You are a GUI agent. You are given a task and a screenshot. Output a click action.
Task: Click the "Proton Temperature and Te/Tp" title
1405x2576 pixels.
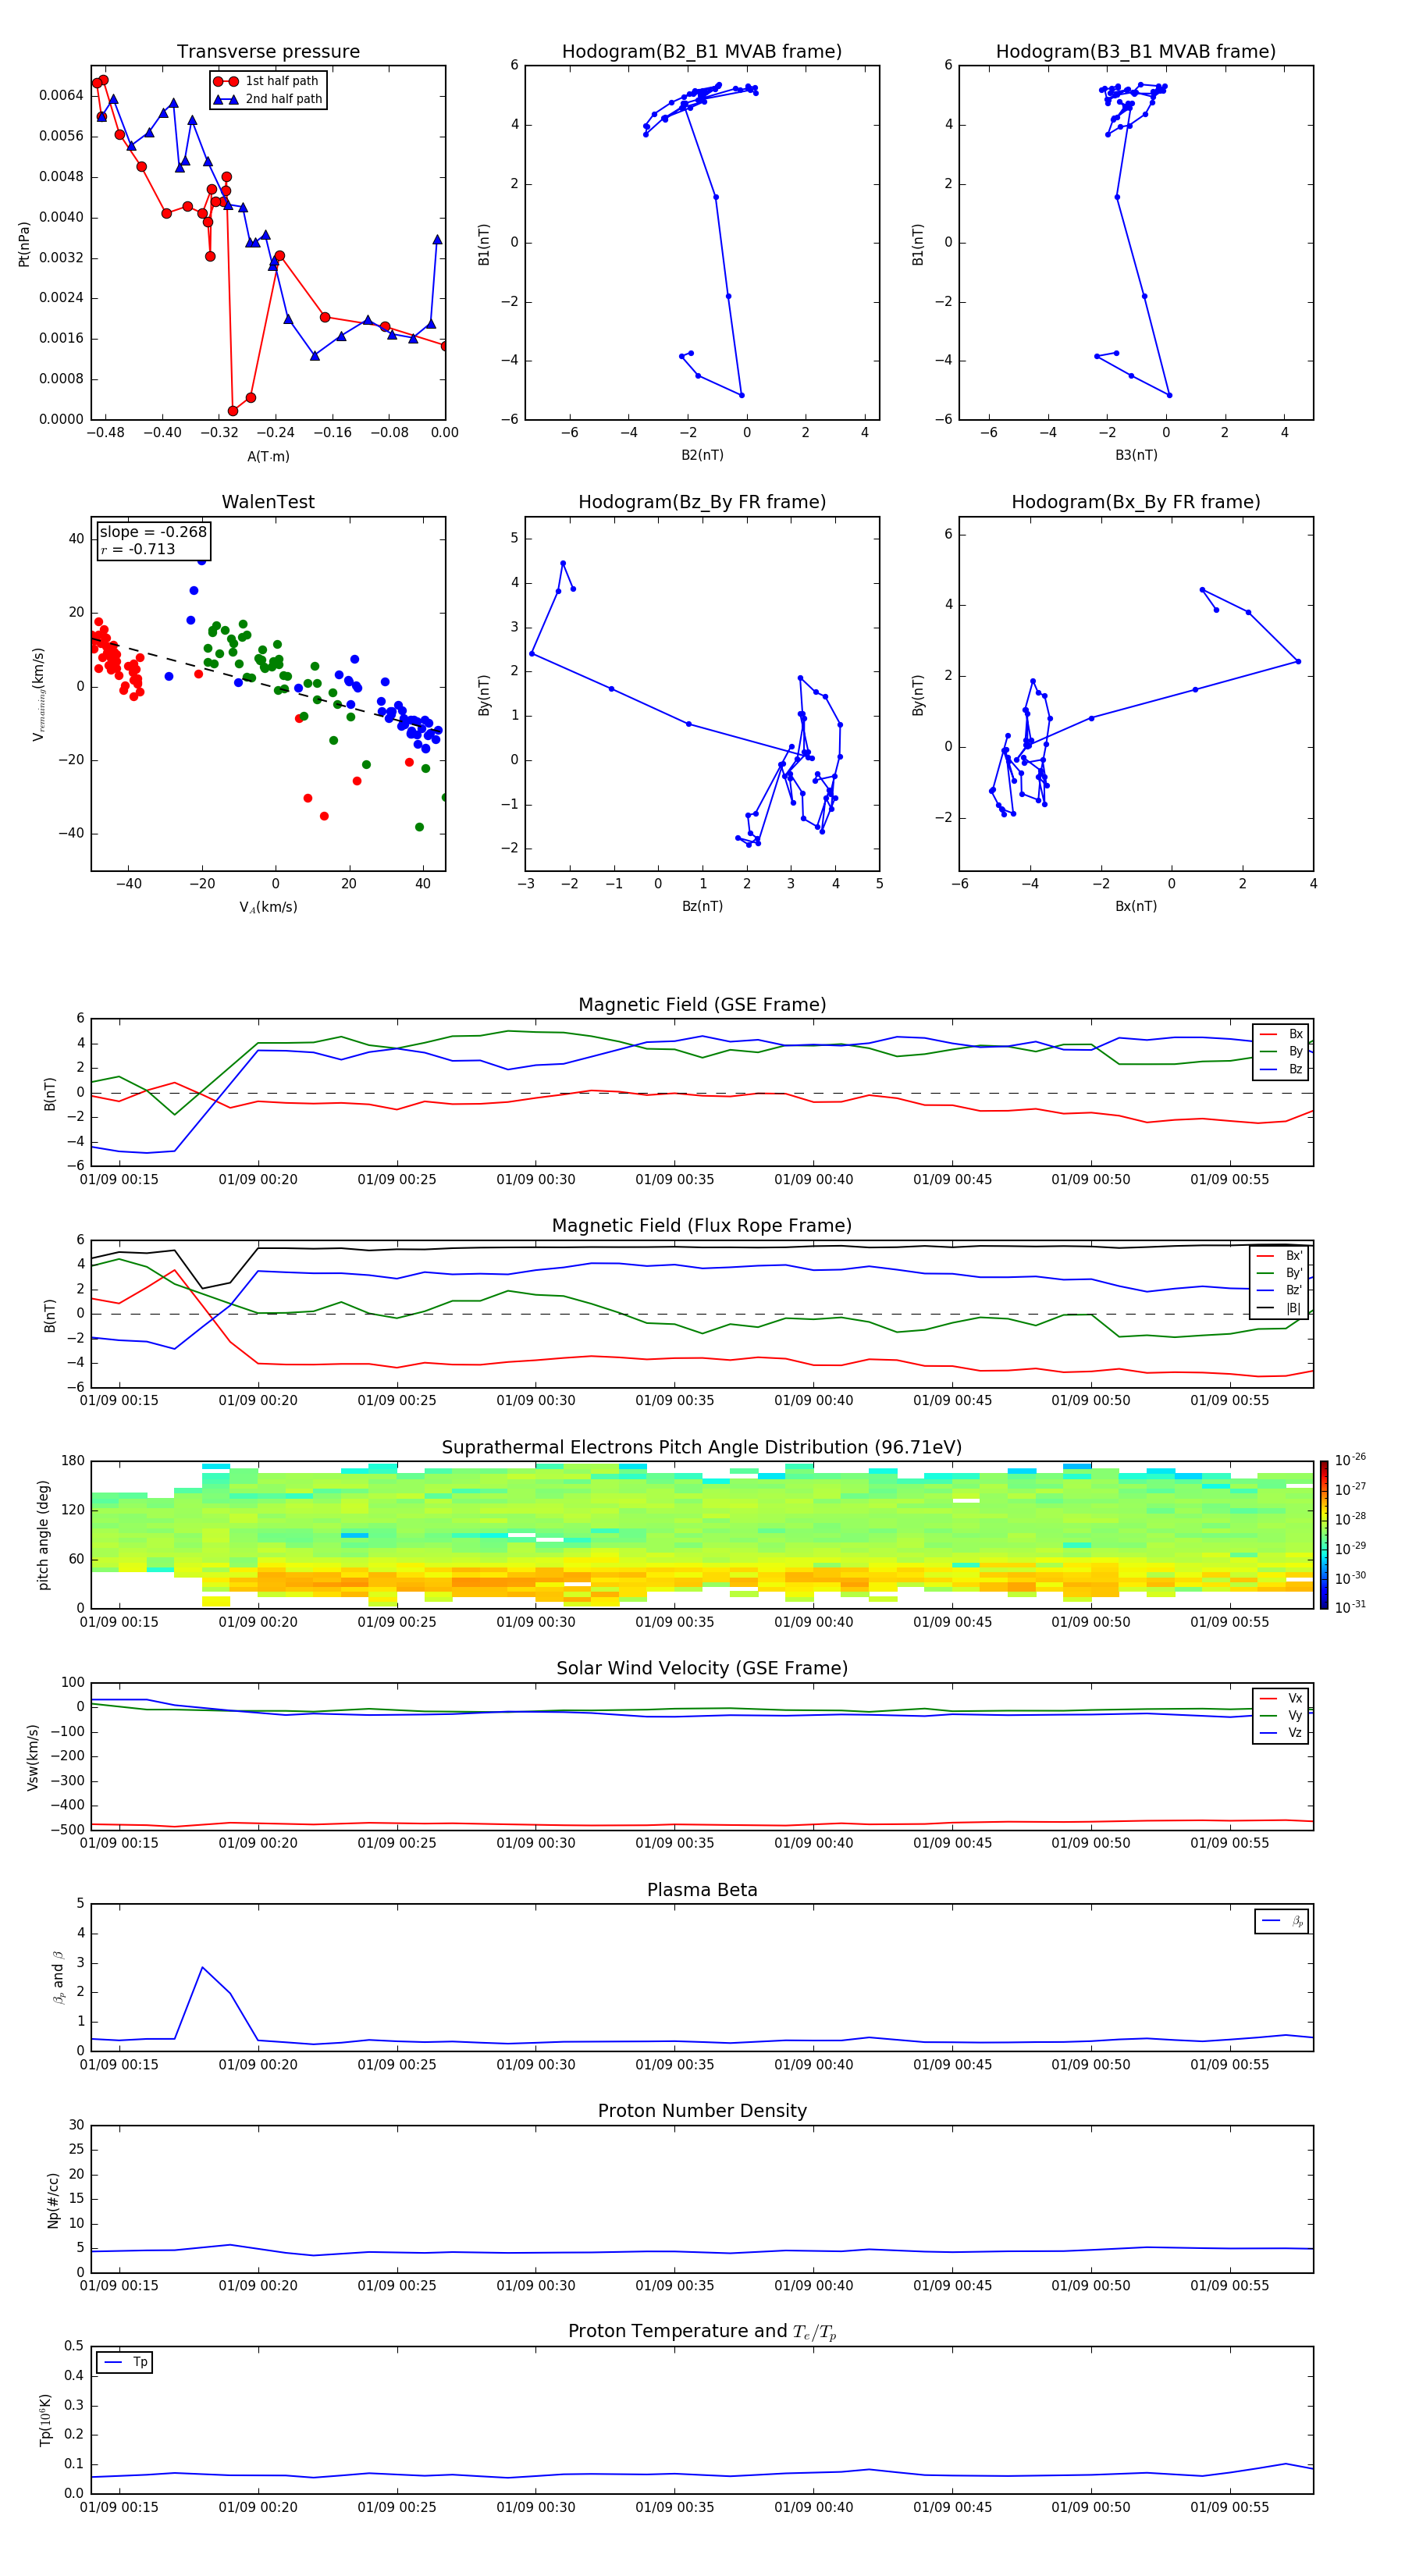(702, 2332)
